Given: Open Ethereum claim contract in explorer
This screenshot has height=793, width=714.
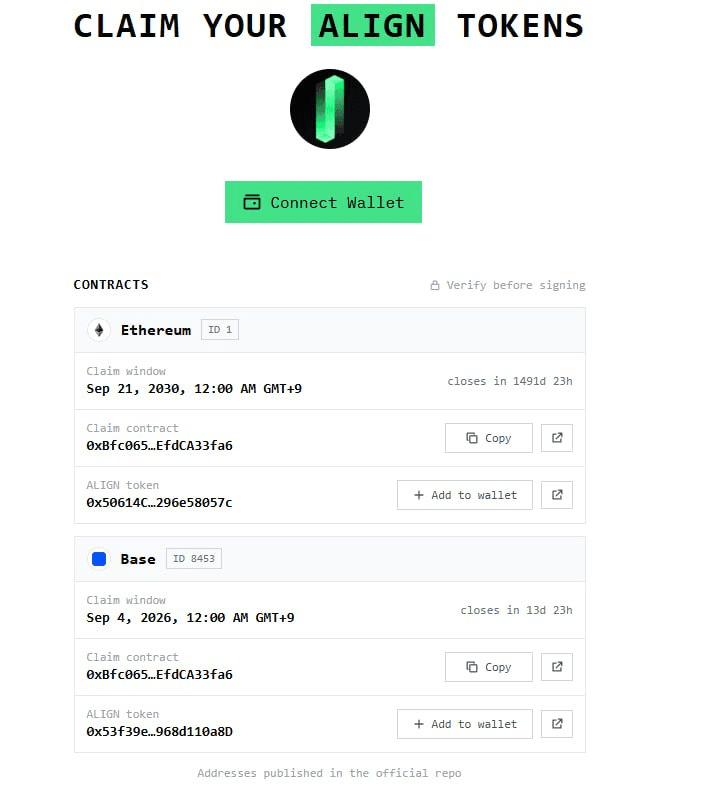Looking at the screenshot, I should (557, 438).
